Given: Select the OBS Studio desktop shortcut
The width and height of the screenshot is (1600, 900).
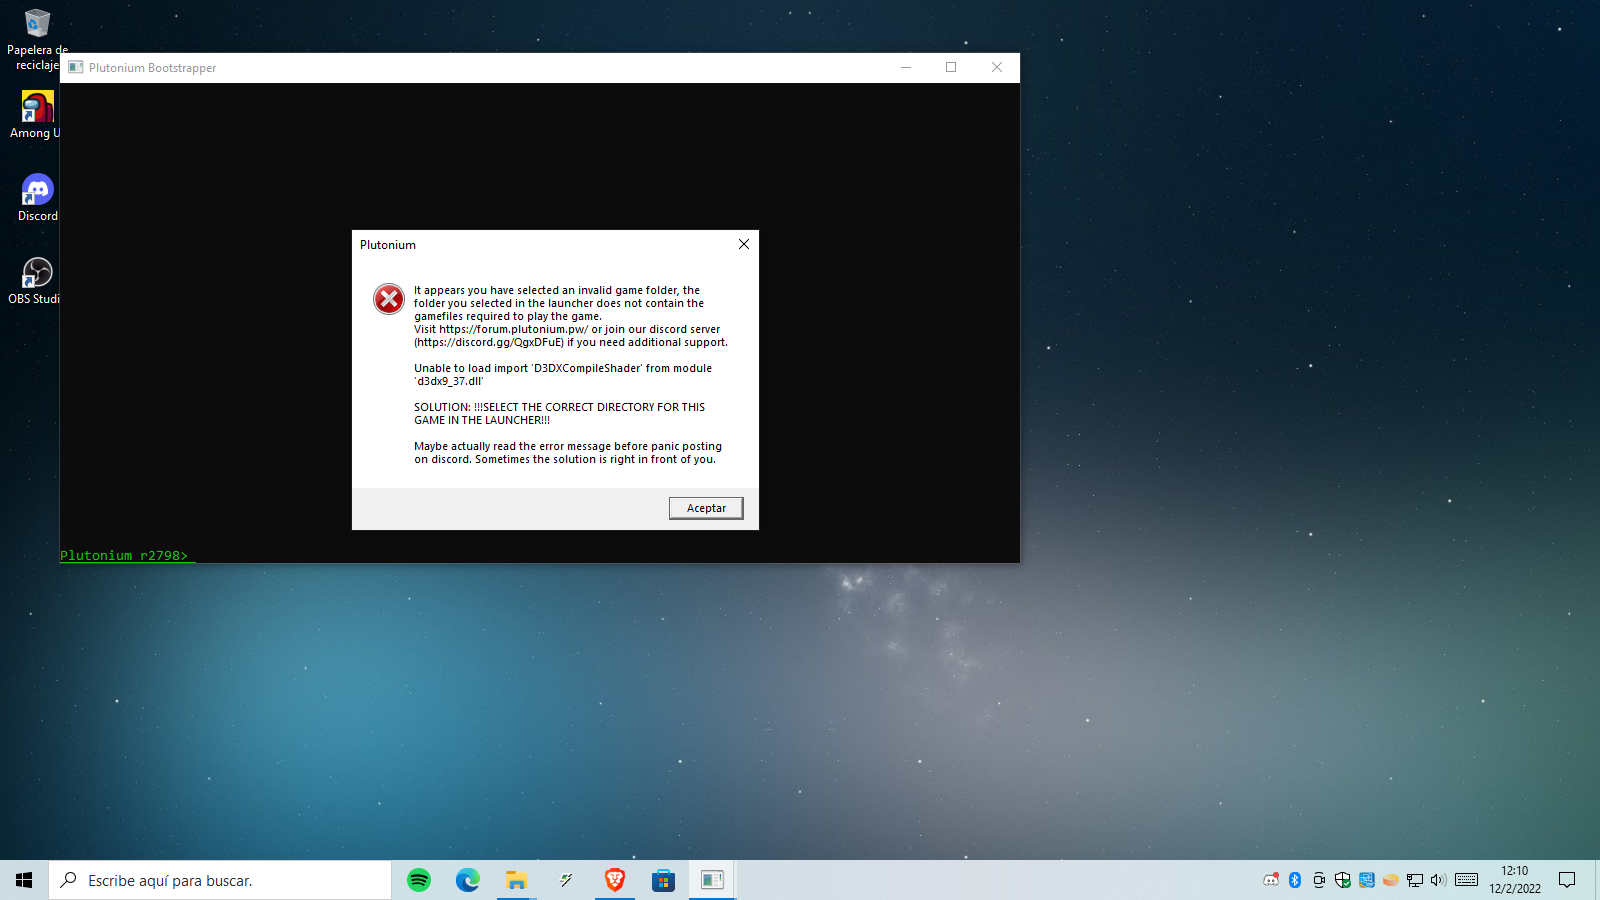Looking at the screenshot, I should point(37,281).
